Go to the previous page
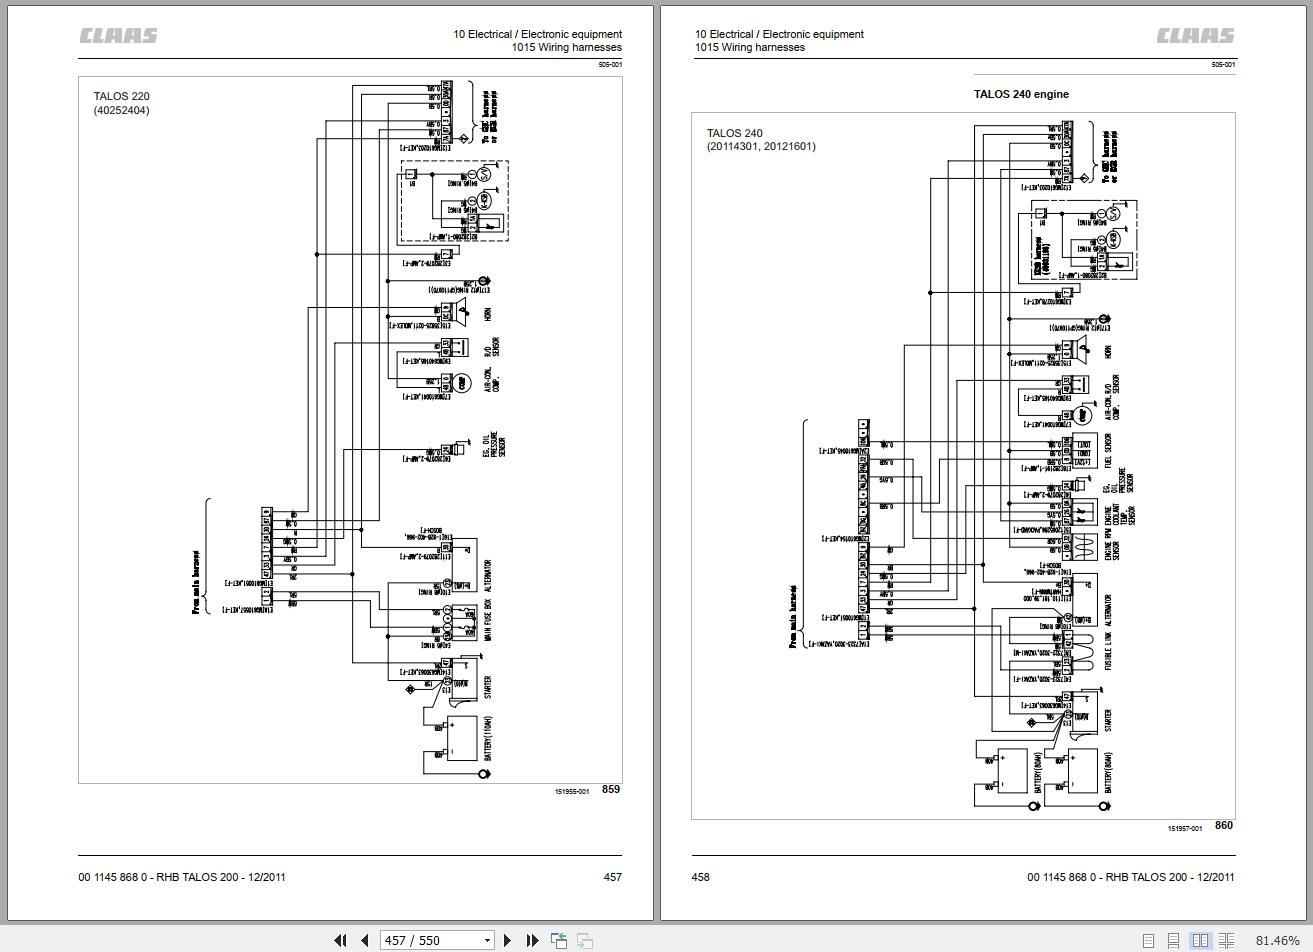The height and width of the screenshot is (952, 1313). (364, 940)
